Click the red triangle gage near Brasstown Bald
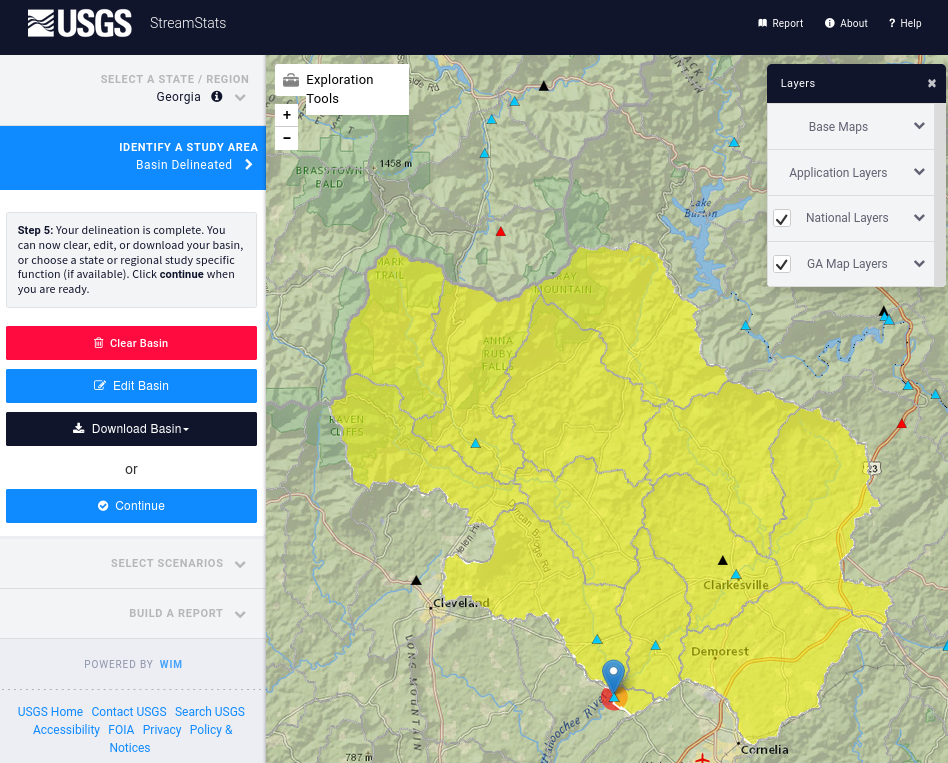The height and width of the screenshot is (763, 948). (501, 232)
